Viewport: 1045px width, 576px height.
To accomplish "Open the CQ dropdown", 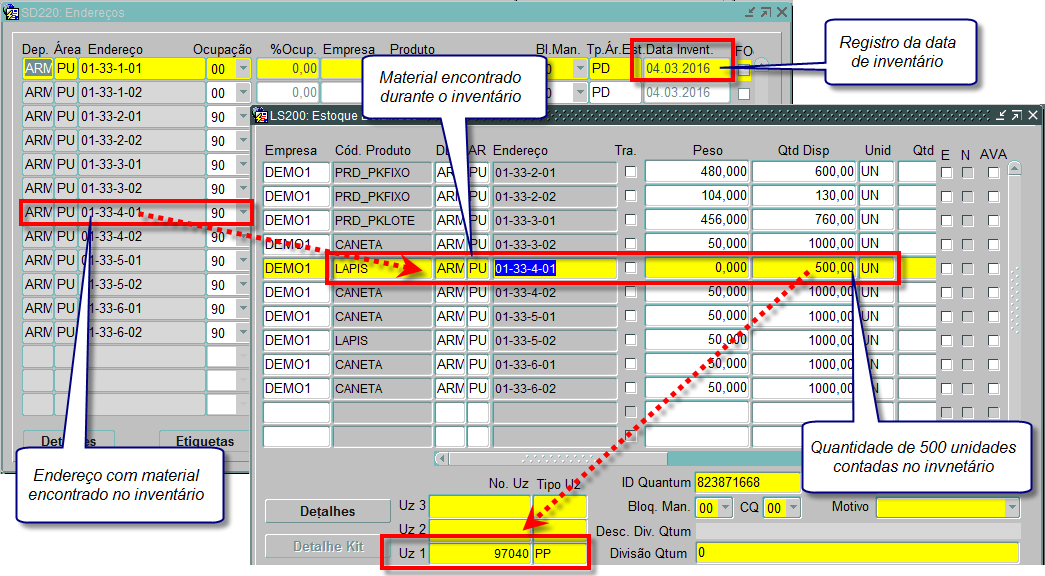I will (x=793, y=508).
